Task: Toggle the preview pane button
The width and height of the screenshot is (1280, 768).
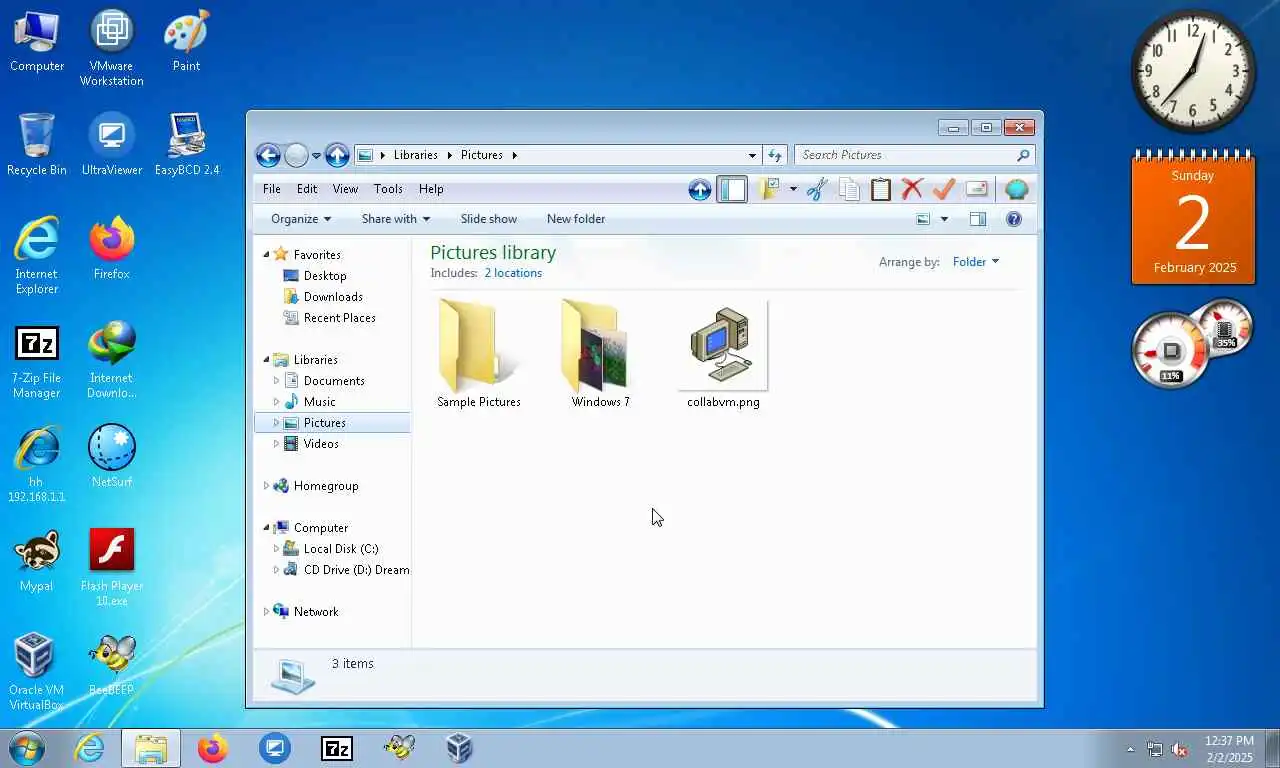Action: click(978, 219)
